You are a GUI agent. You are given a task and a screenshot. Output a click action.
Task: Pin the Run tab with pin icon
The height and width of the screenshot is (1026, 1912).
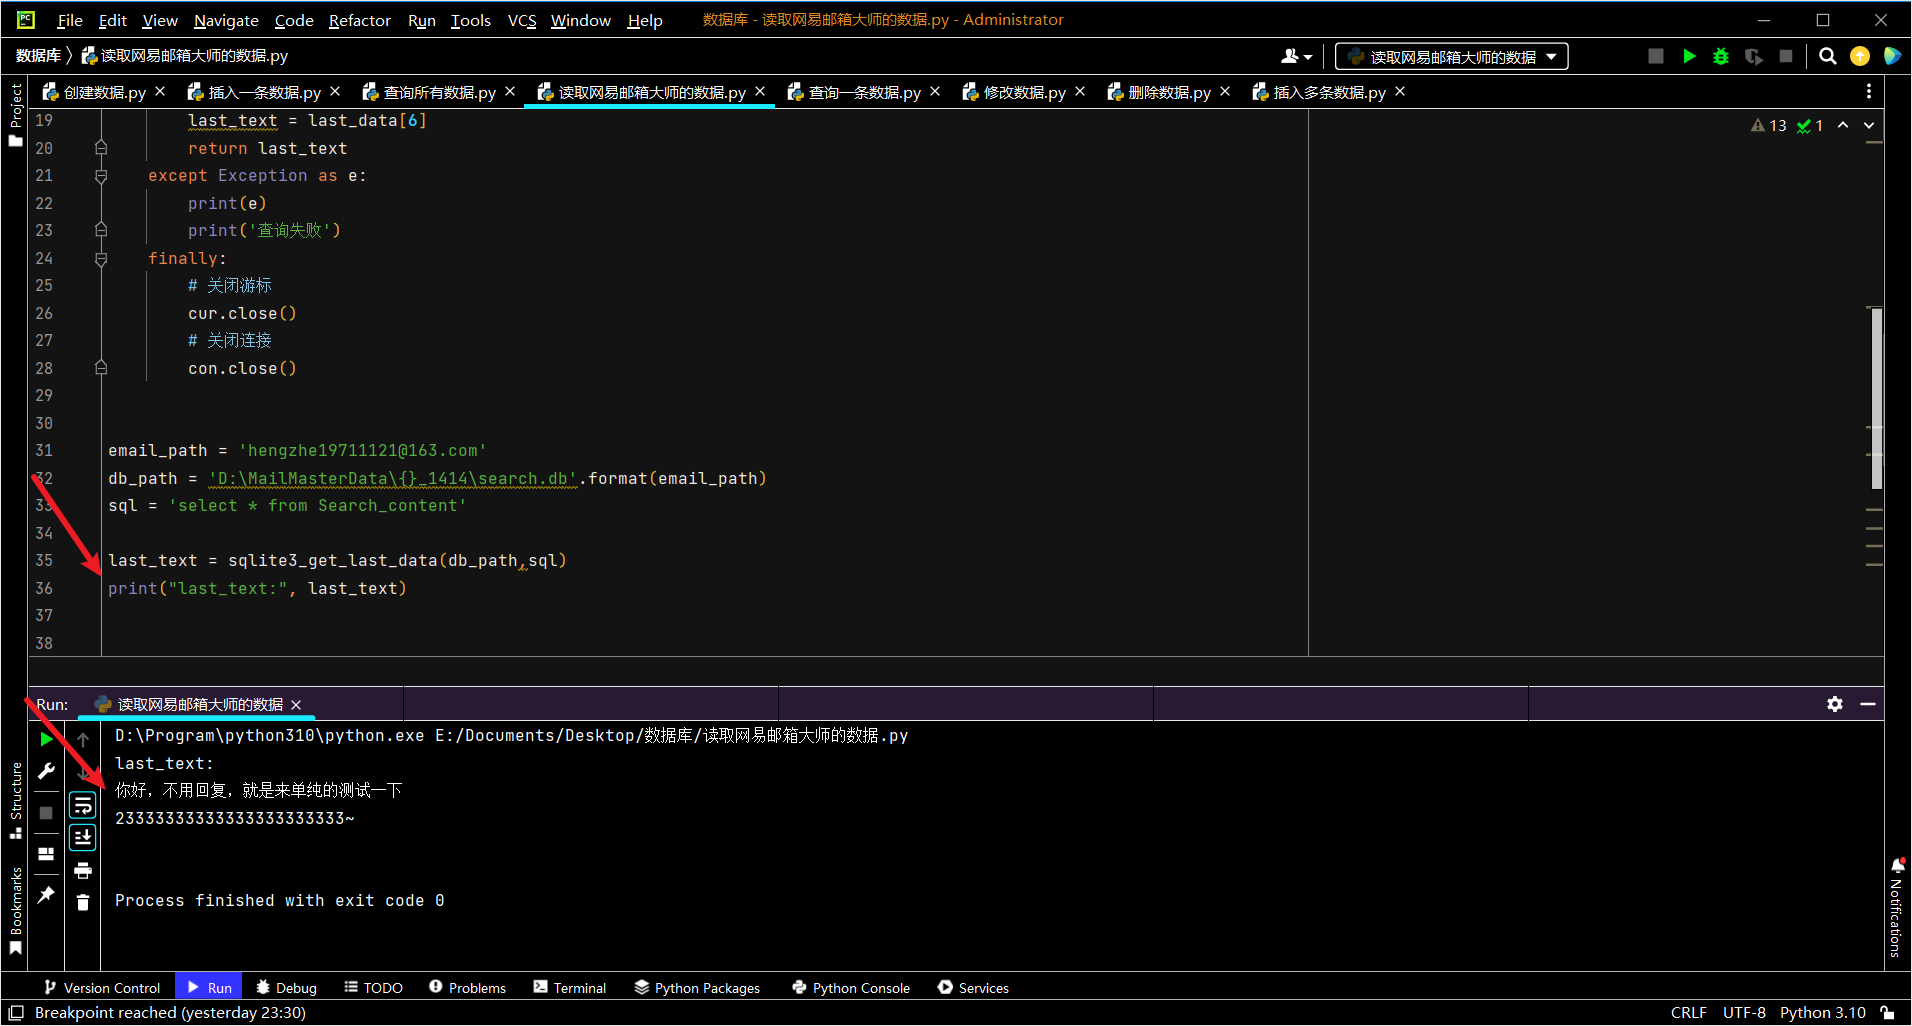tap(46, 895)
